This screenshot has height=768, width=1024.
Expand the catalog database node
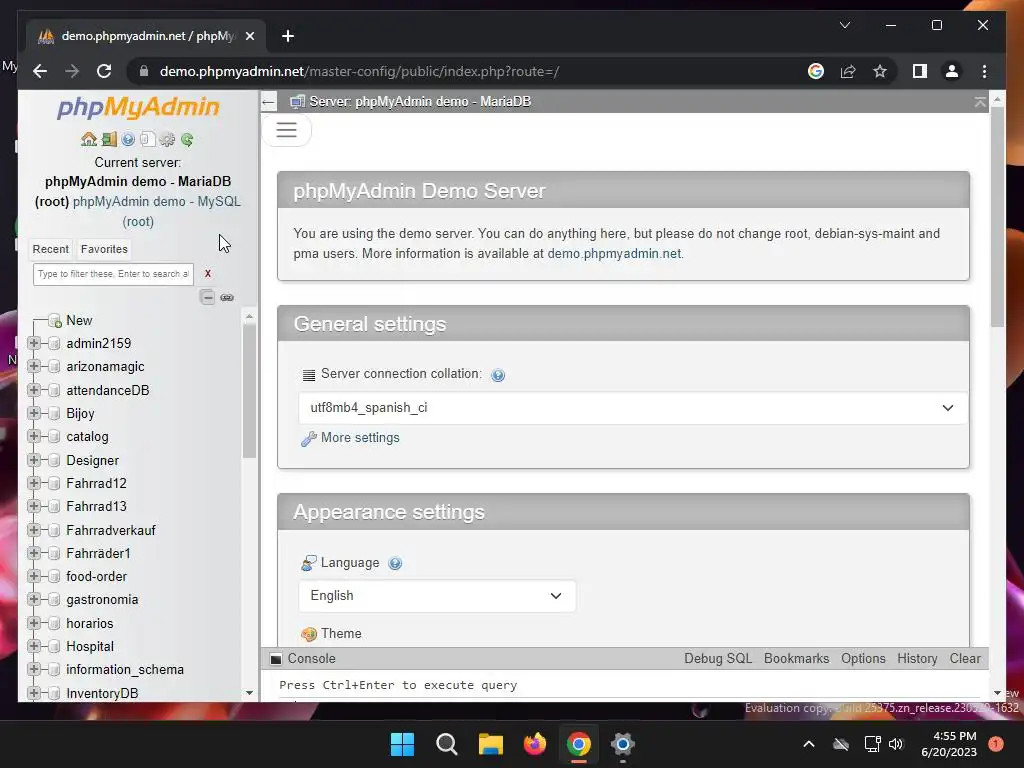pyautogui.click(x=34, y=436)
